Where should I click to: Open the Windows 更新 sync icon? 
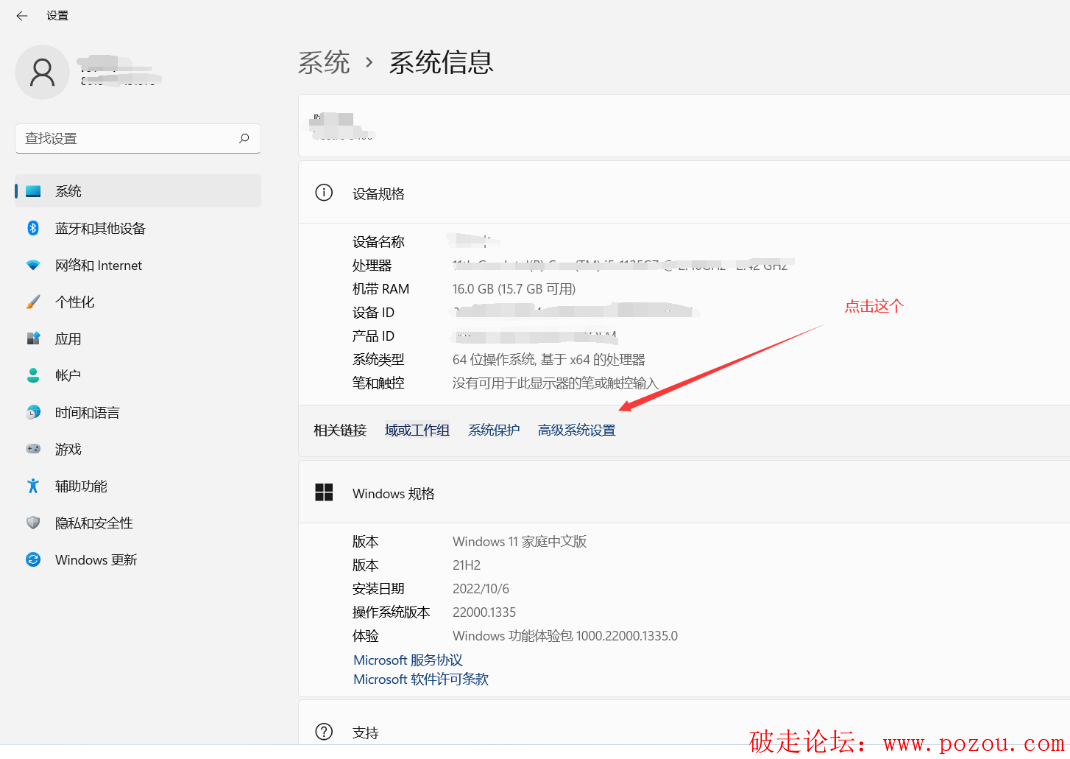click(x=33, y=560)
